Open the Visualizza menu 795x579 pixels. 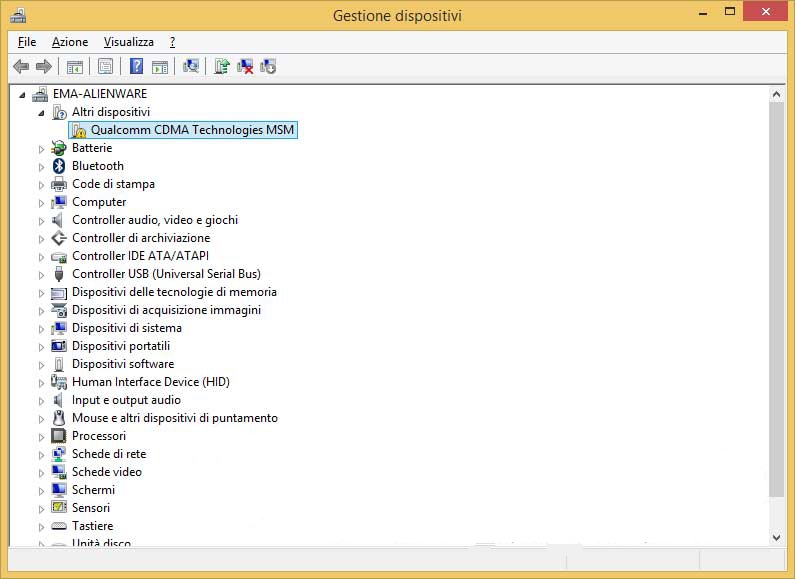128,42
